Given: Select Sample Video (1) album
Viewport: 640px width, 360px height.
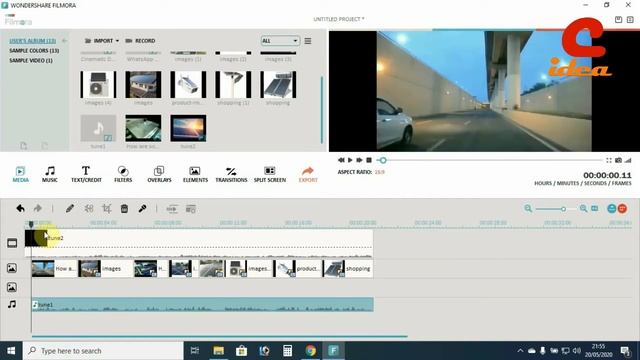Looking at the screenshot, I should pos(31,60).
